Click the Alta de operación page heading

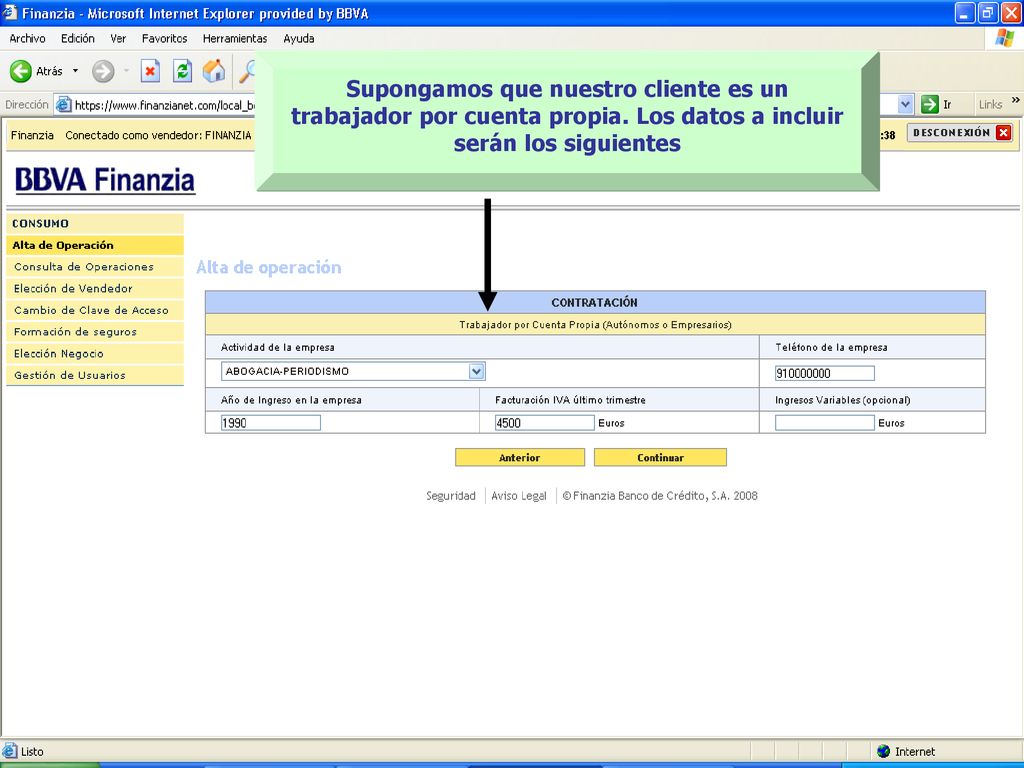(x=268, y=267)
